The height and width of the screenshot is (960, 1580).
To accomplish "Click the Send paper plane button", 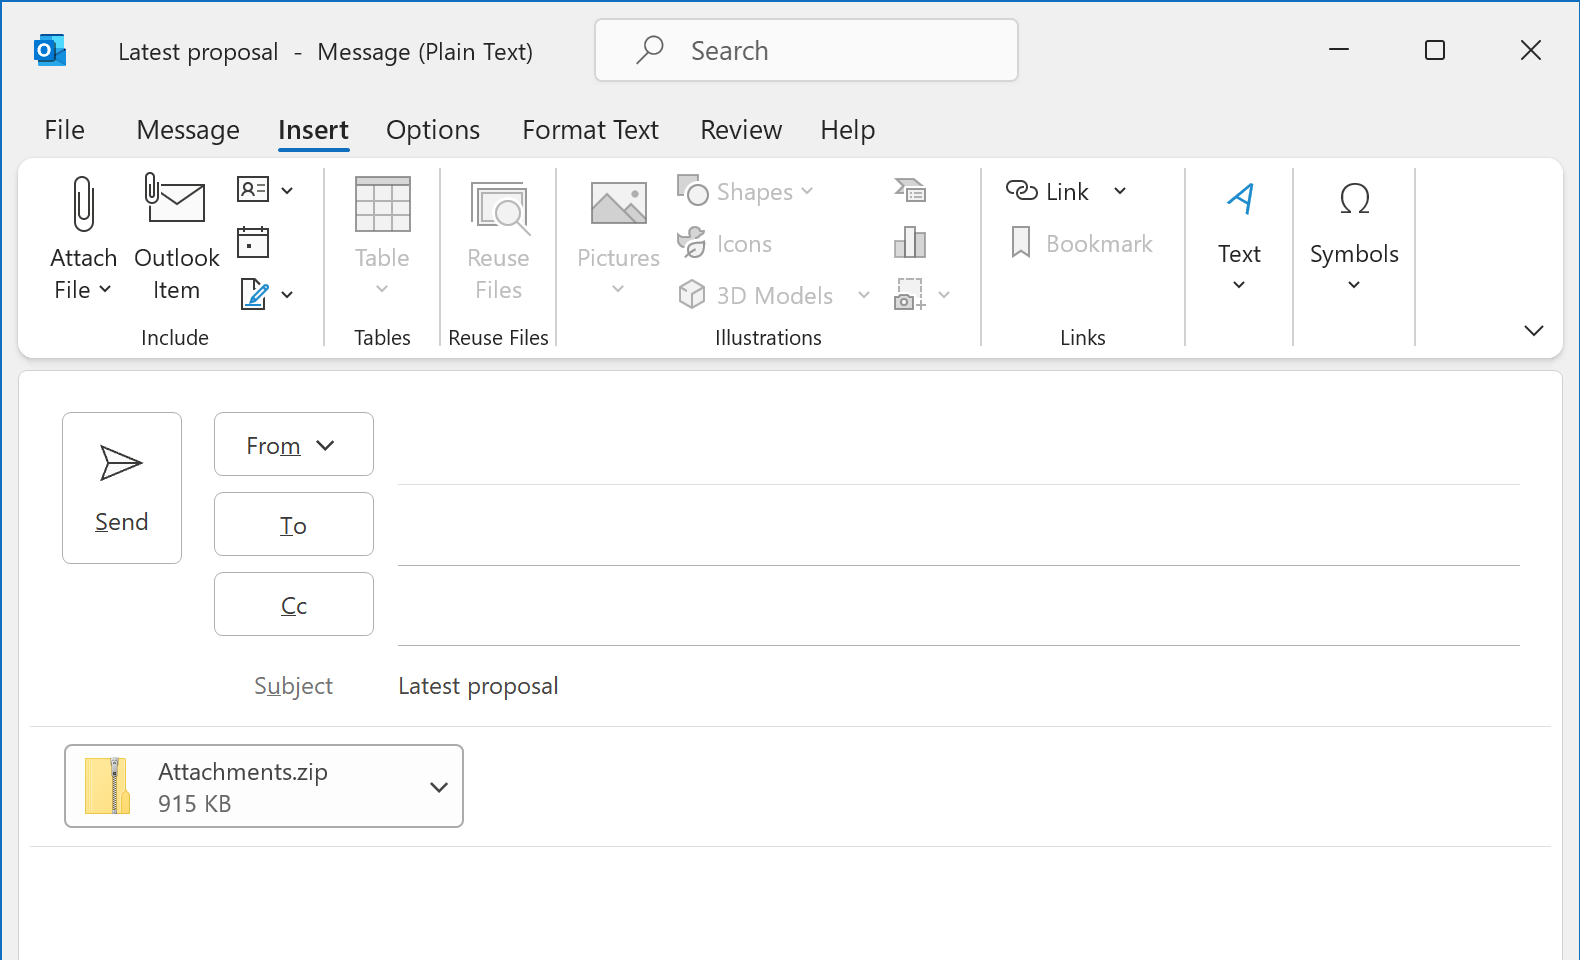I will coord(122,488).
